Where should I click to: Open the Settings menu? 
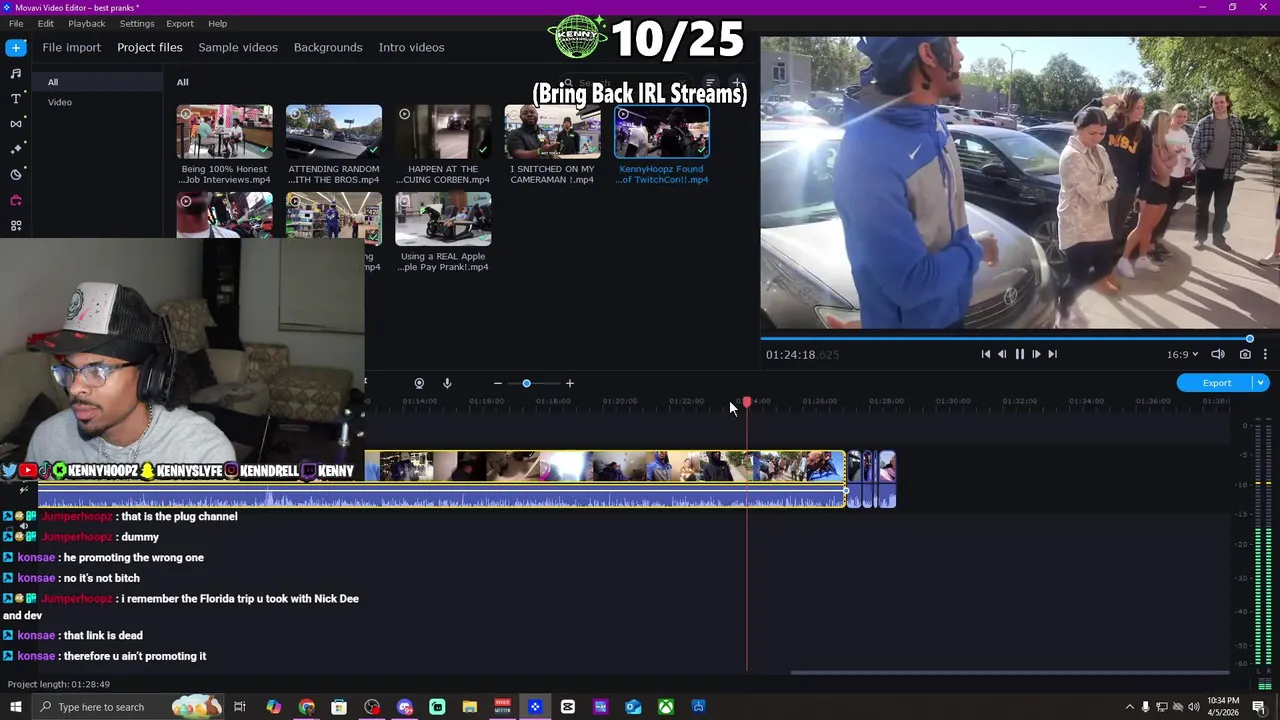[137, 23]
